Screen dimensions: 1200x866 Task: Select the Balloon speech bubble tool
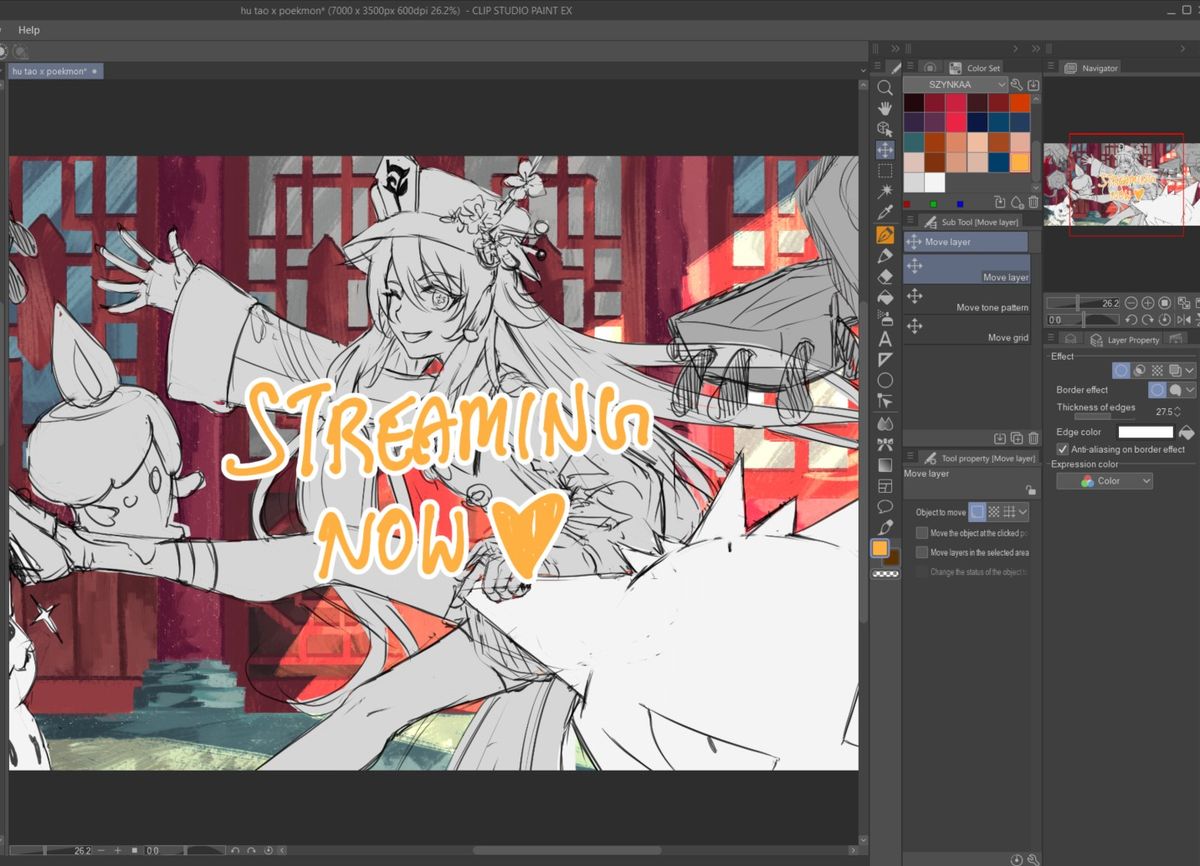coord(885,507)
